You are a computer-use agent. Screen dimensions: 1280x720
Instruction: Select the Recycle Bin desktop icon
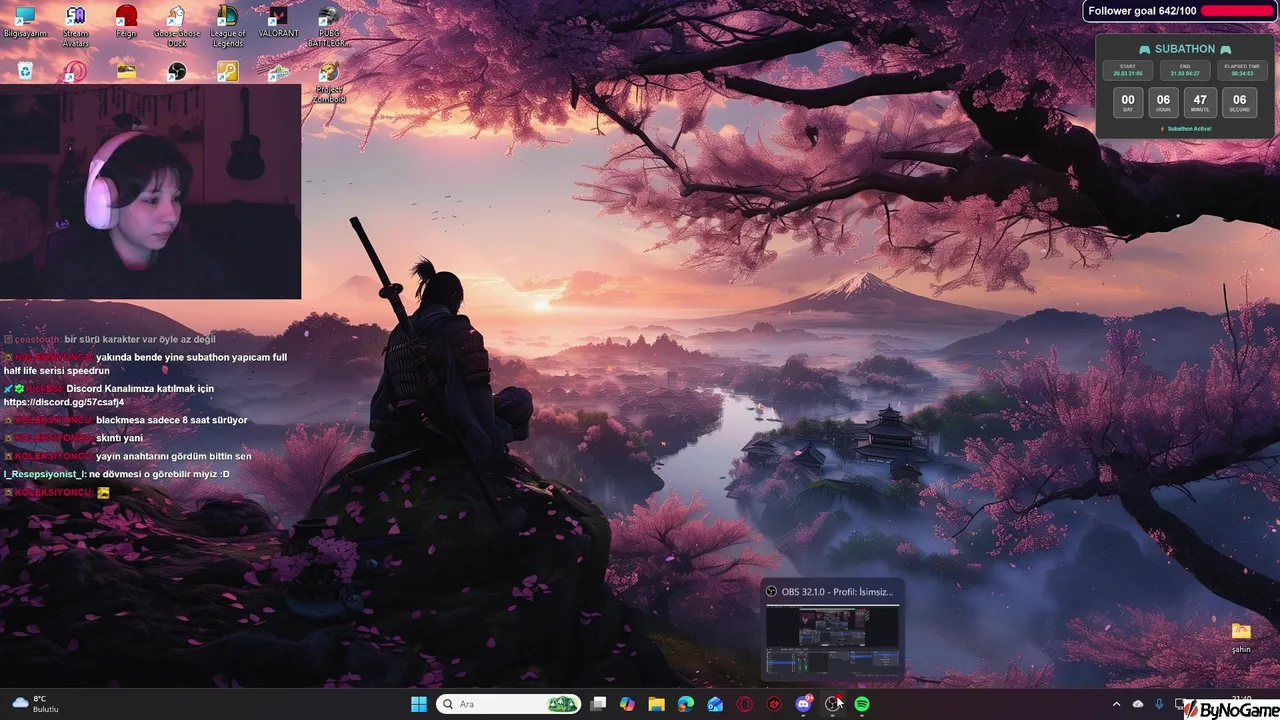(25, 71)
